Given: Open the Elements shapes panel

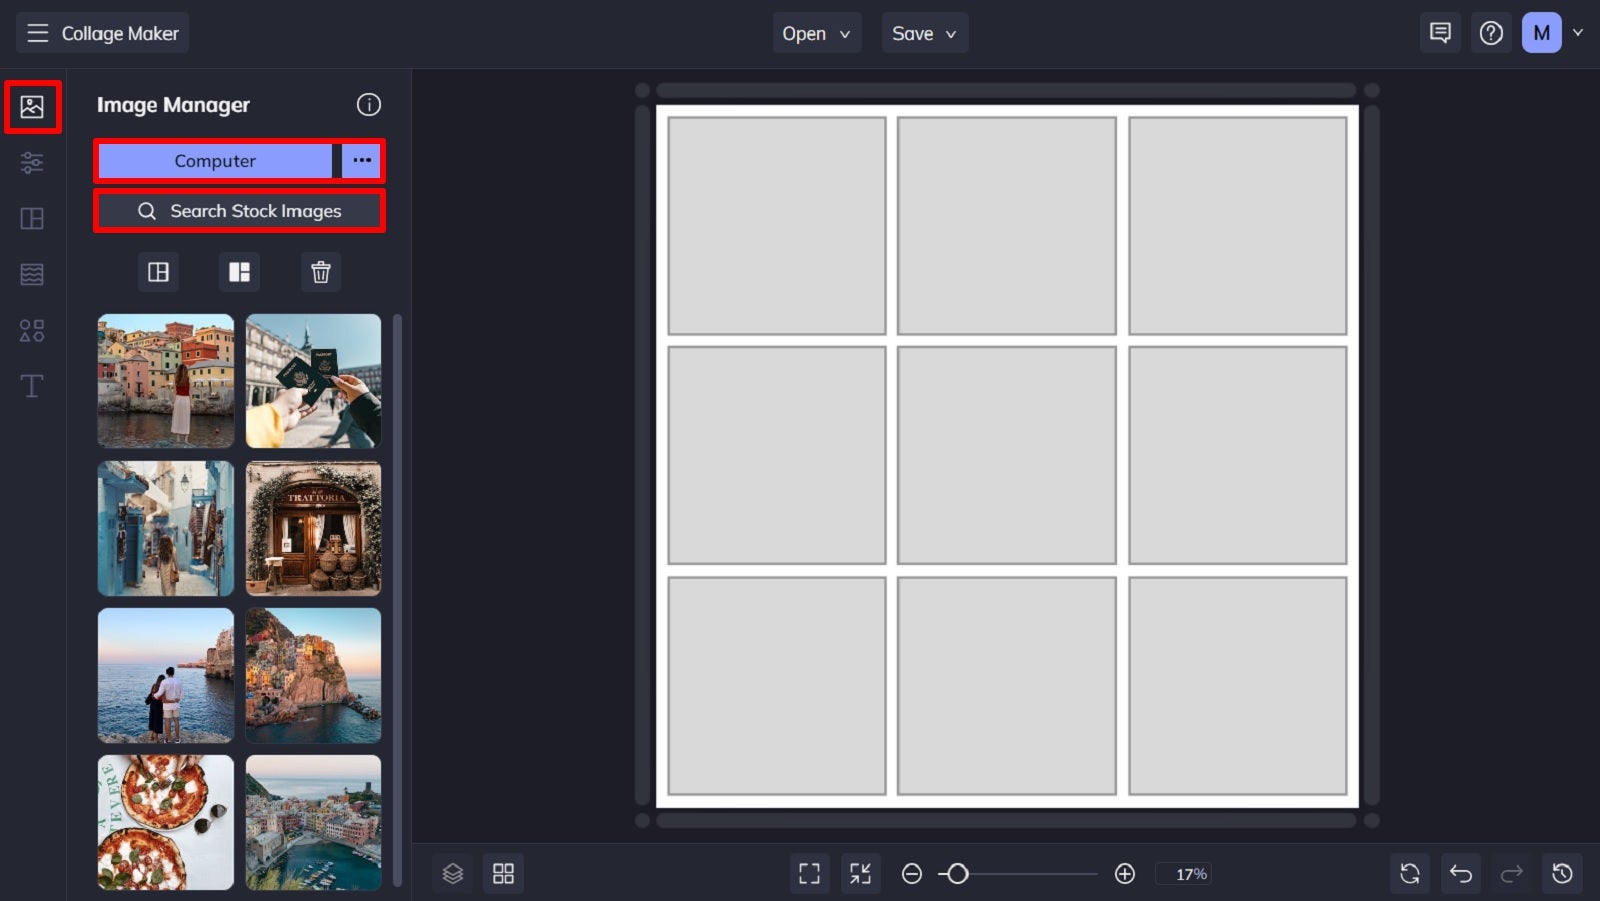Looking at the screenshot, I should click(32, 330).
